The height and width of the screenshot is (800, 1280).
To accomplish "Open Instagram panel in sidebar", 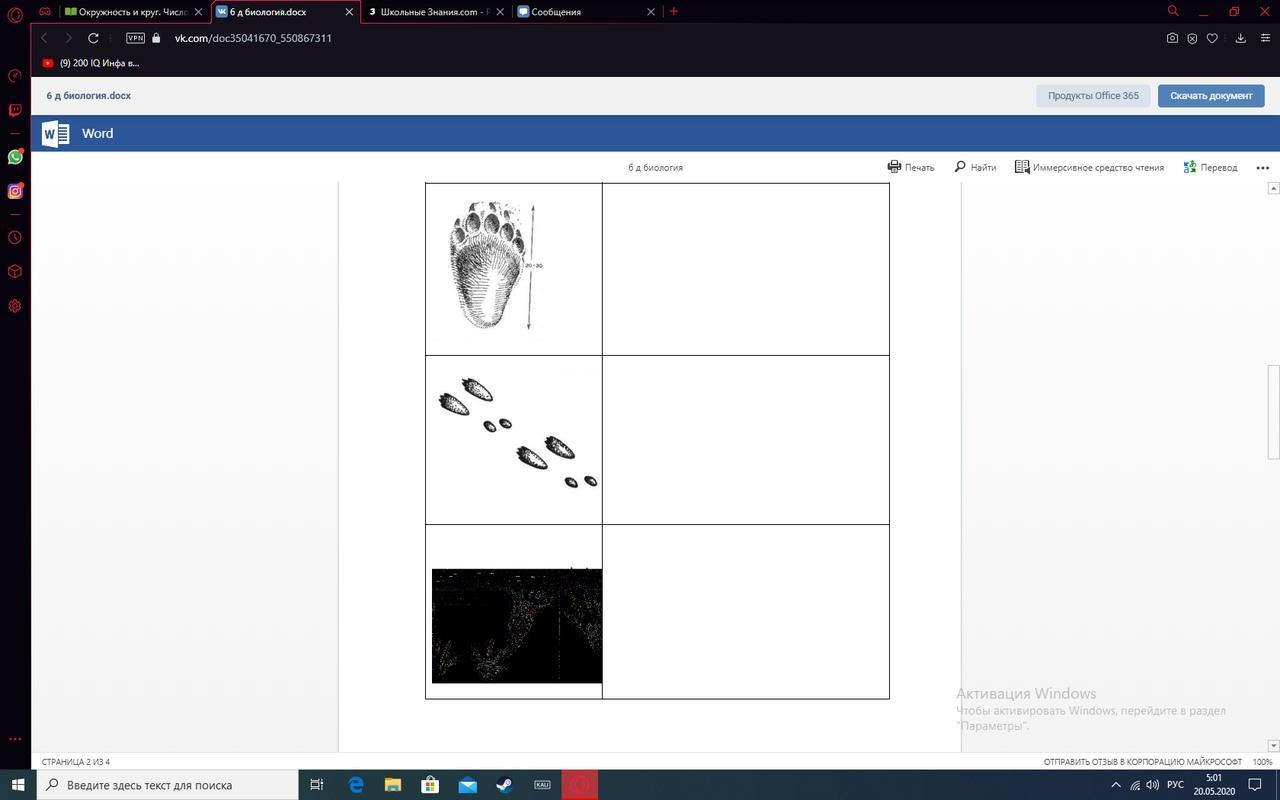I will [15, 191].
